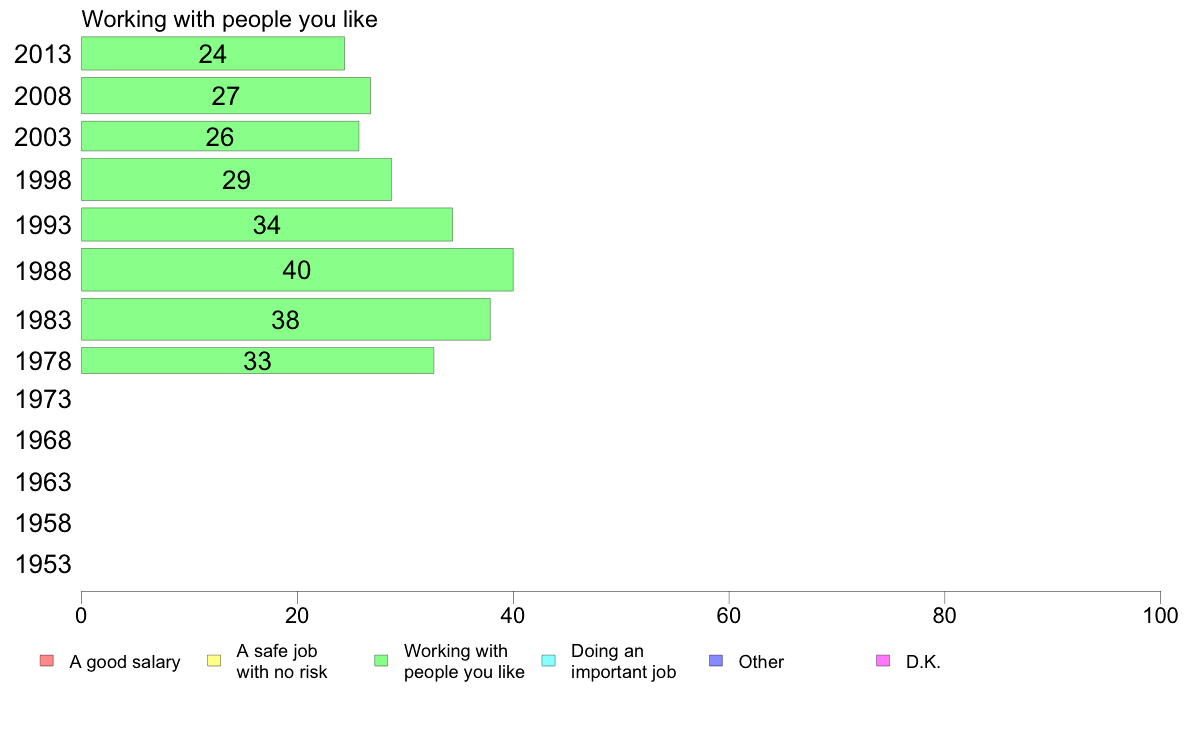Click the magenta D.K. legend swatch
The height and width of the screenshot is (736, 1188).
[x=883, y=661]
